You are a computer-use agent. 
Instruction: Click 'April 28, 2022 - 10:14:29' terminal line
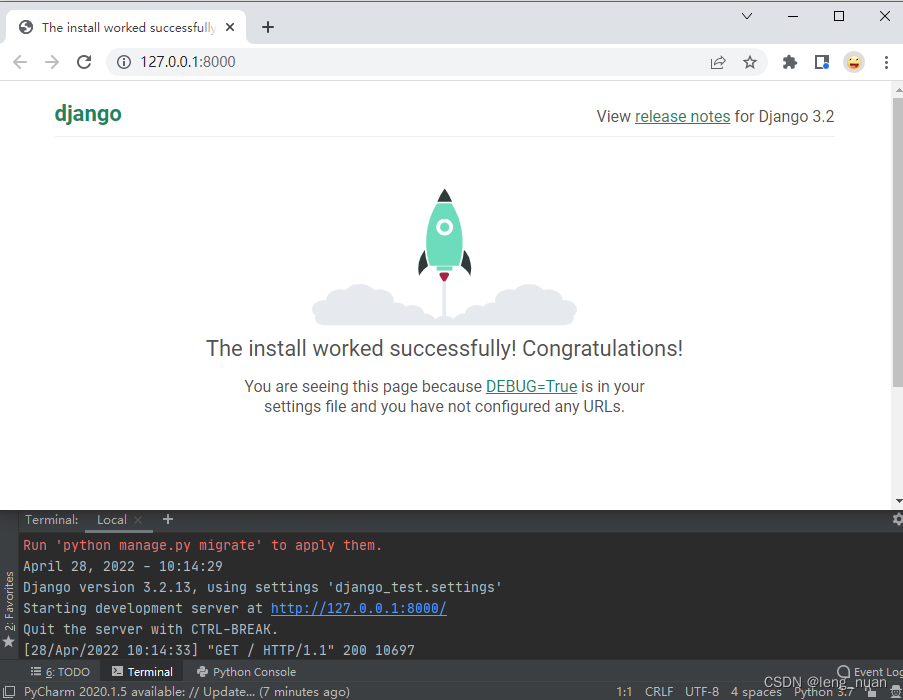click(x=123, y=566)
